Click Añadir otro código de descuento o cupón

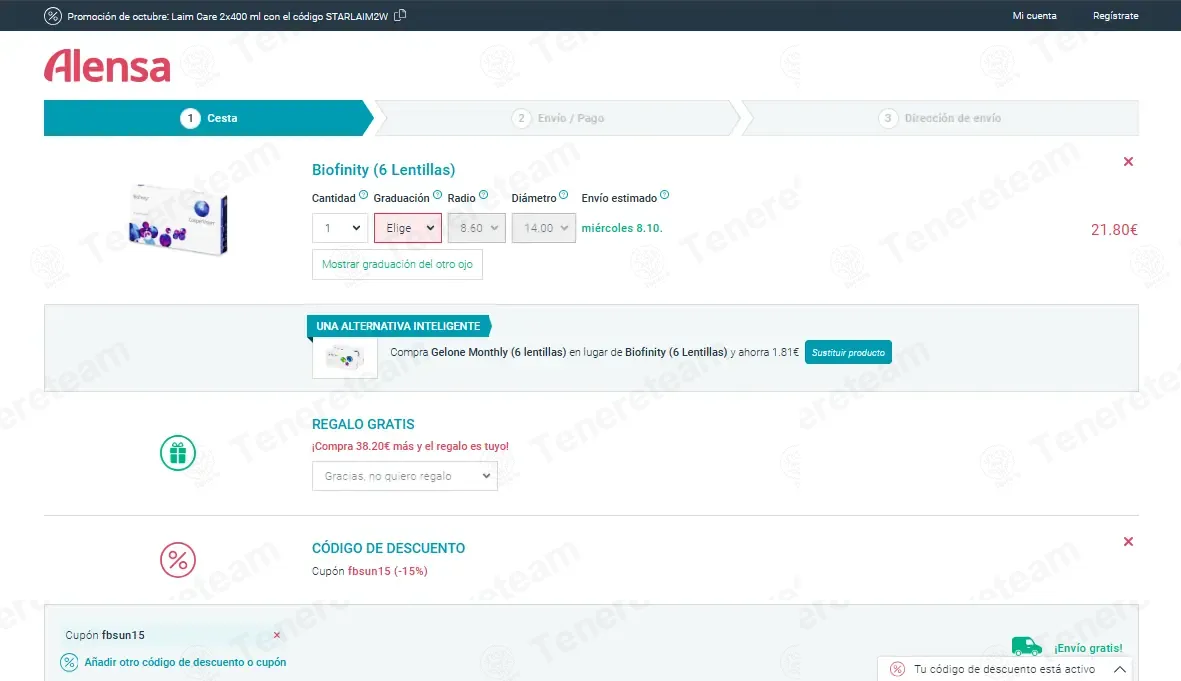pyautogui.click(x=185, y=662)
